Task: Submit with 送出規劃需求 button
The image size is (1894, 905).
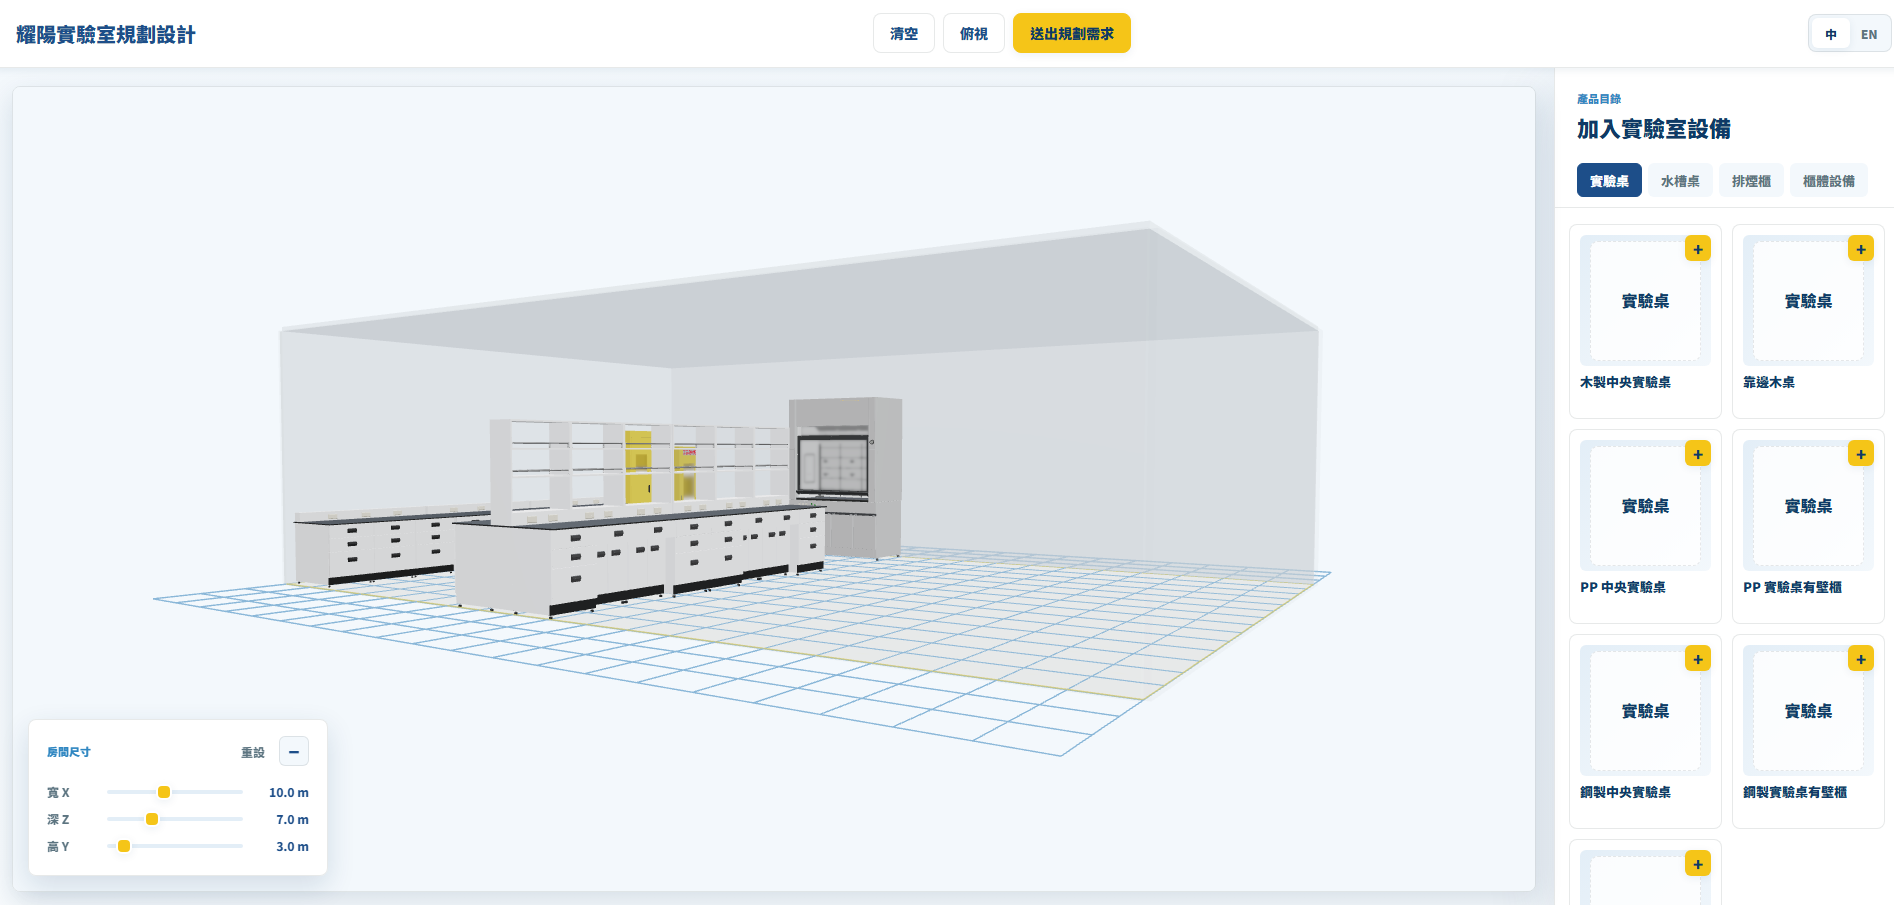Action: 1072,33
